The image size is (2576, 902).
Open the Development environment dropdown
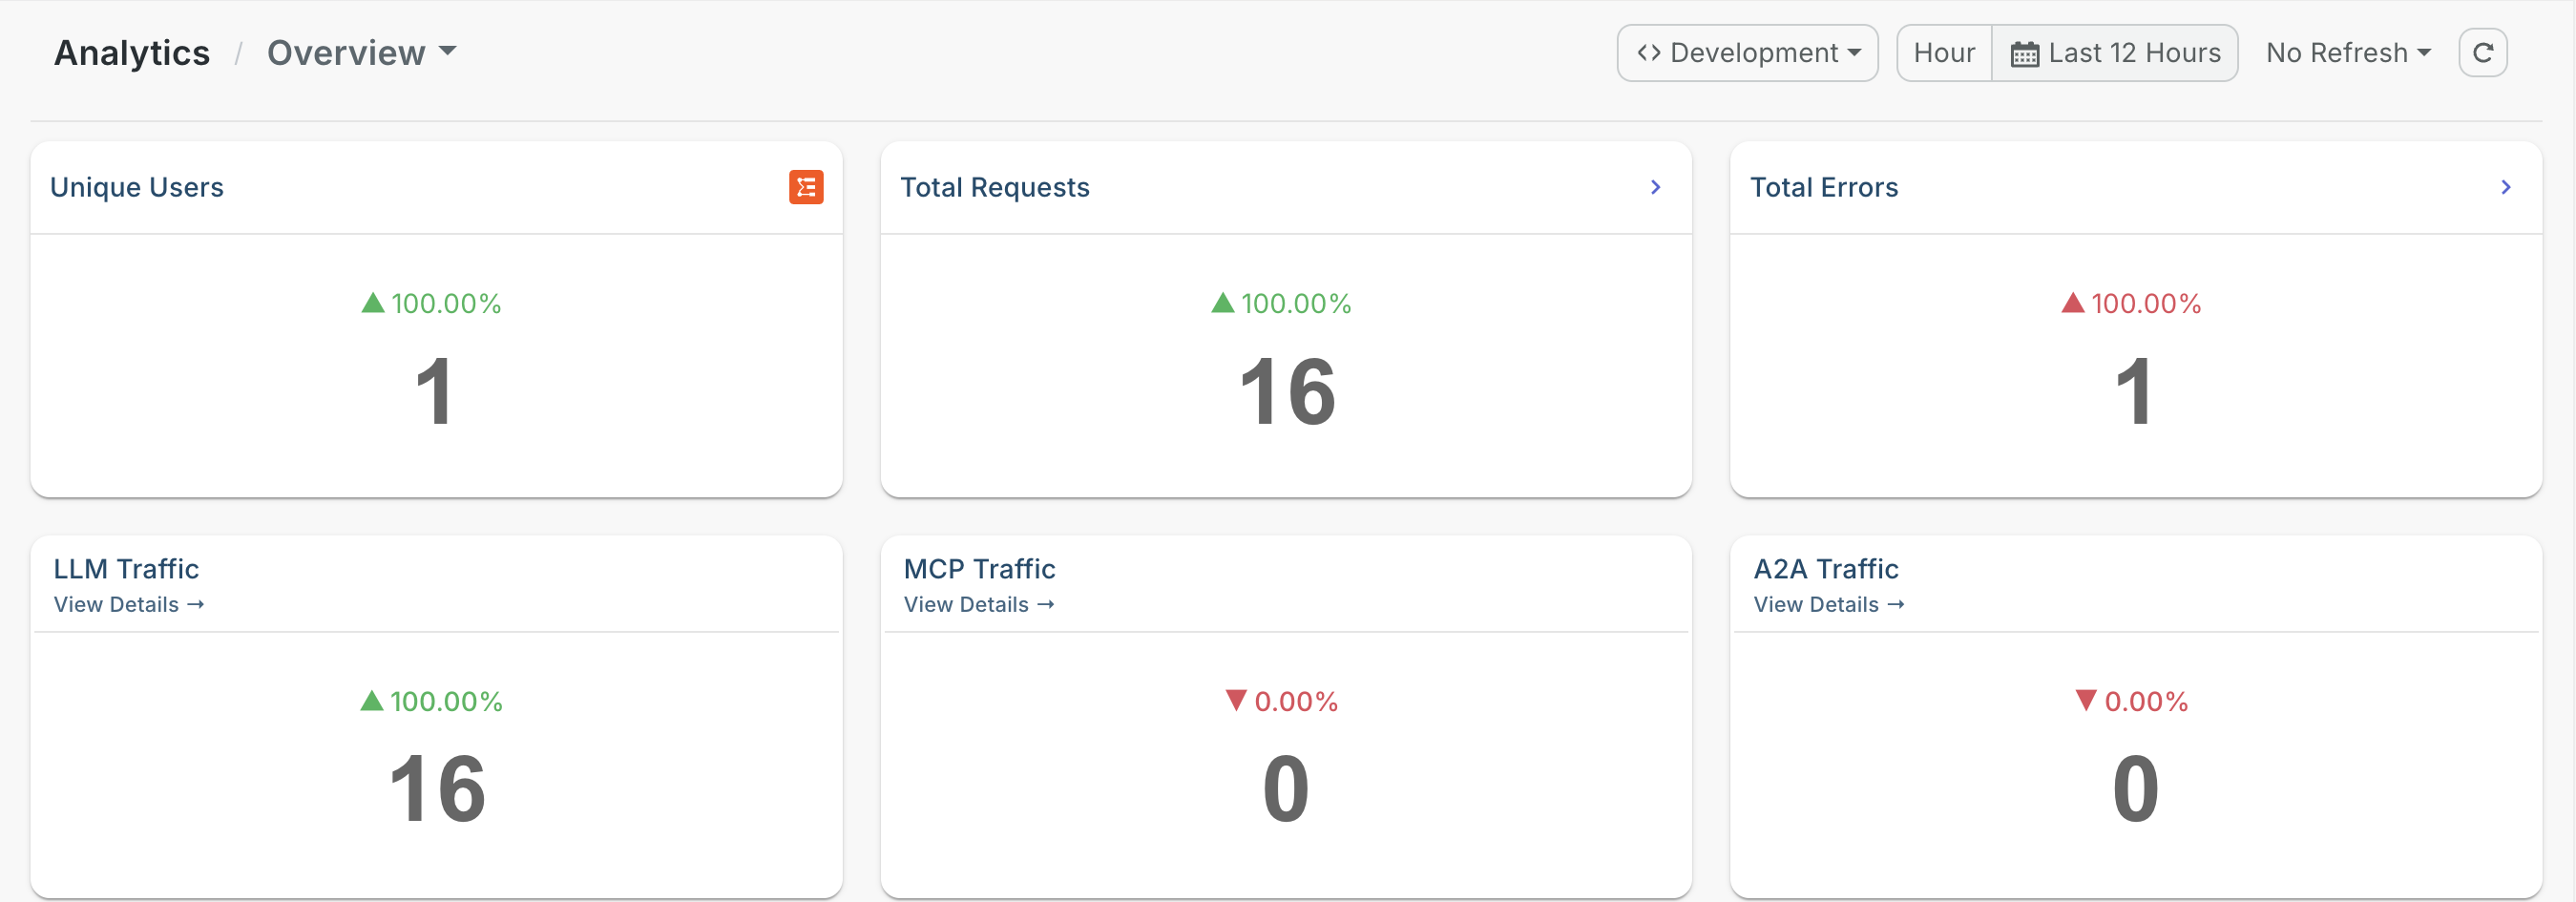coord(1748,53)
